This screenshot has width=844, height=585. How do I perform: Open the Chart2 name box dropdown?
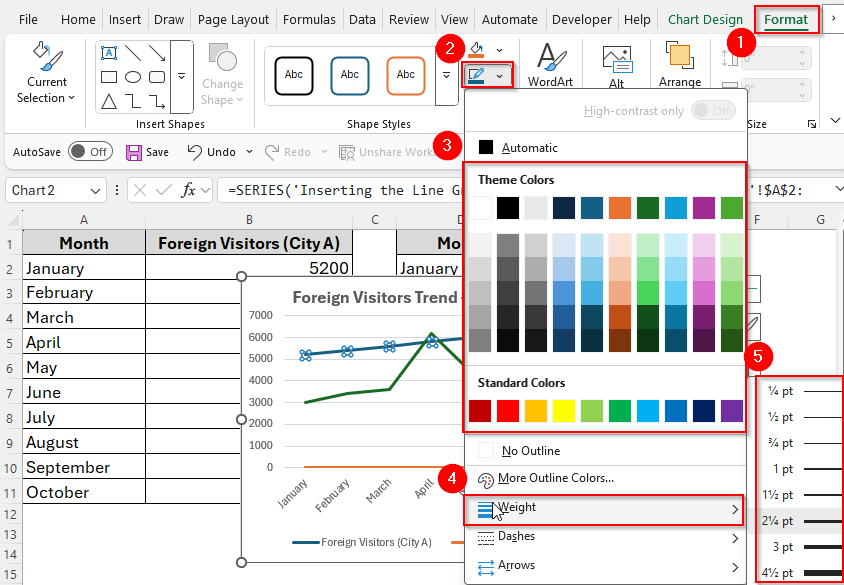[x=96, y=190]
